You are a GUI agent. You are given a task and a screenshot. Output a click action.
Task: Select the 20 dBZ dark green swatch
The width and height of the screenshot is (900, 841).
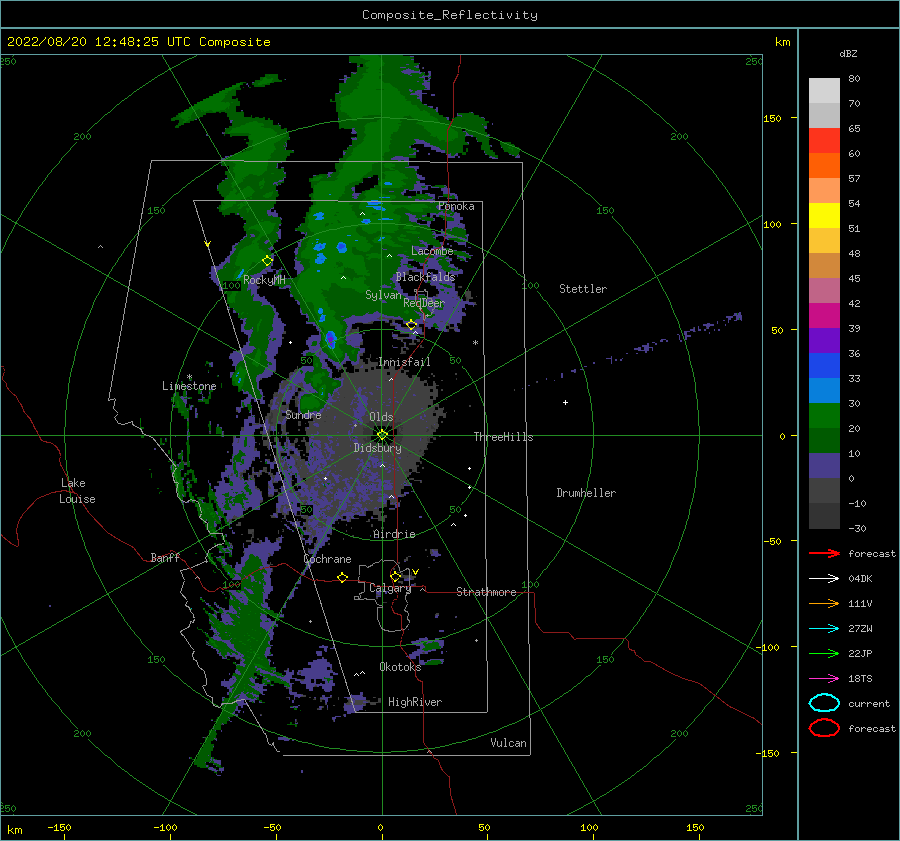(824, 440)
